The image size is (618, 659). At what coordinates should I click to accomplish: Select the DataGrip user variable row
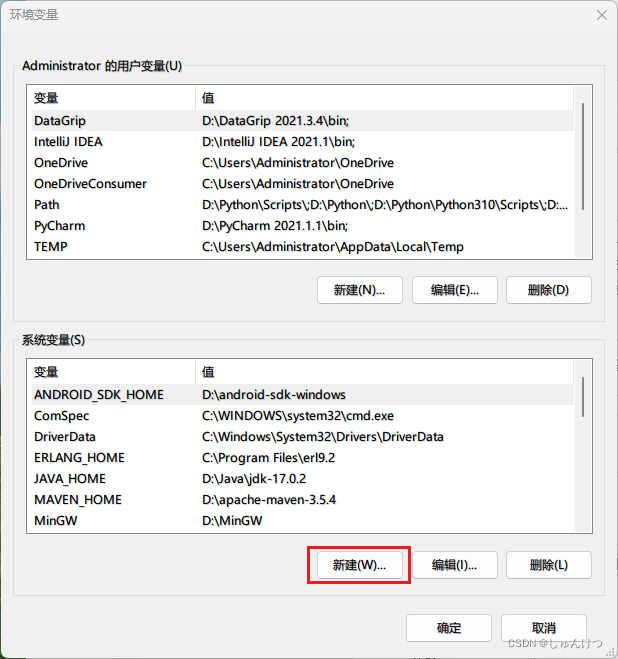tap(303, 121)
